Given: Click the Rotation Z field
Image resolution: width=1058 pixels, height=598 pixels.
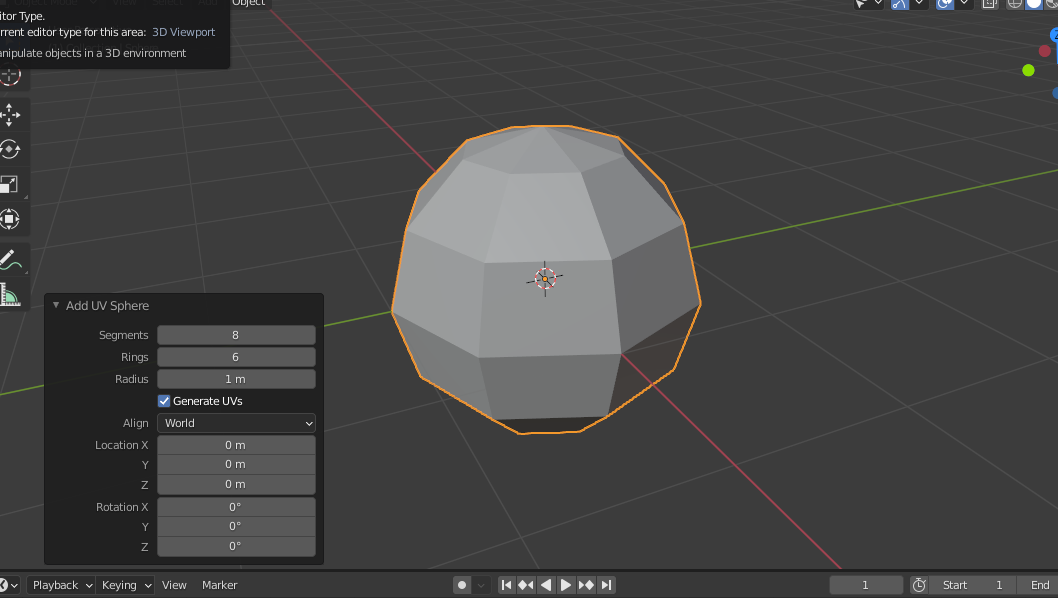Looking at the screenshot, I should click(236, 547).
